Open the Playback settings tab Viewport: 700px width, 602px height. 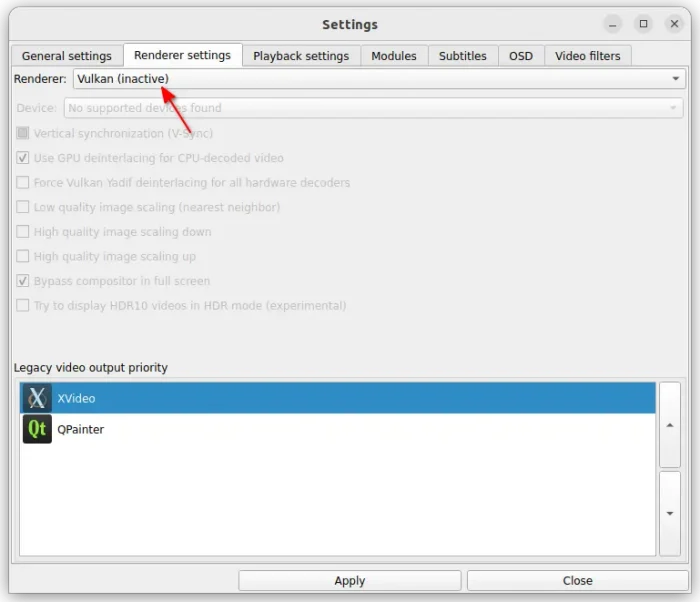301,56
